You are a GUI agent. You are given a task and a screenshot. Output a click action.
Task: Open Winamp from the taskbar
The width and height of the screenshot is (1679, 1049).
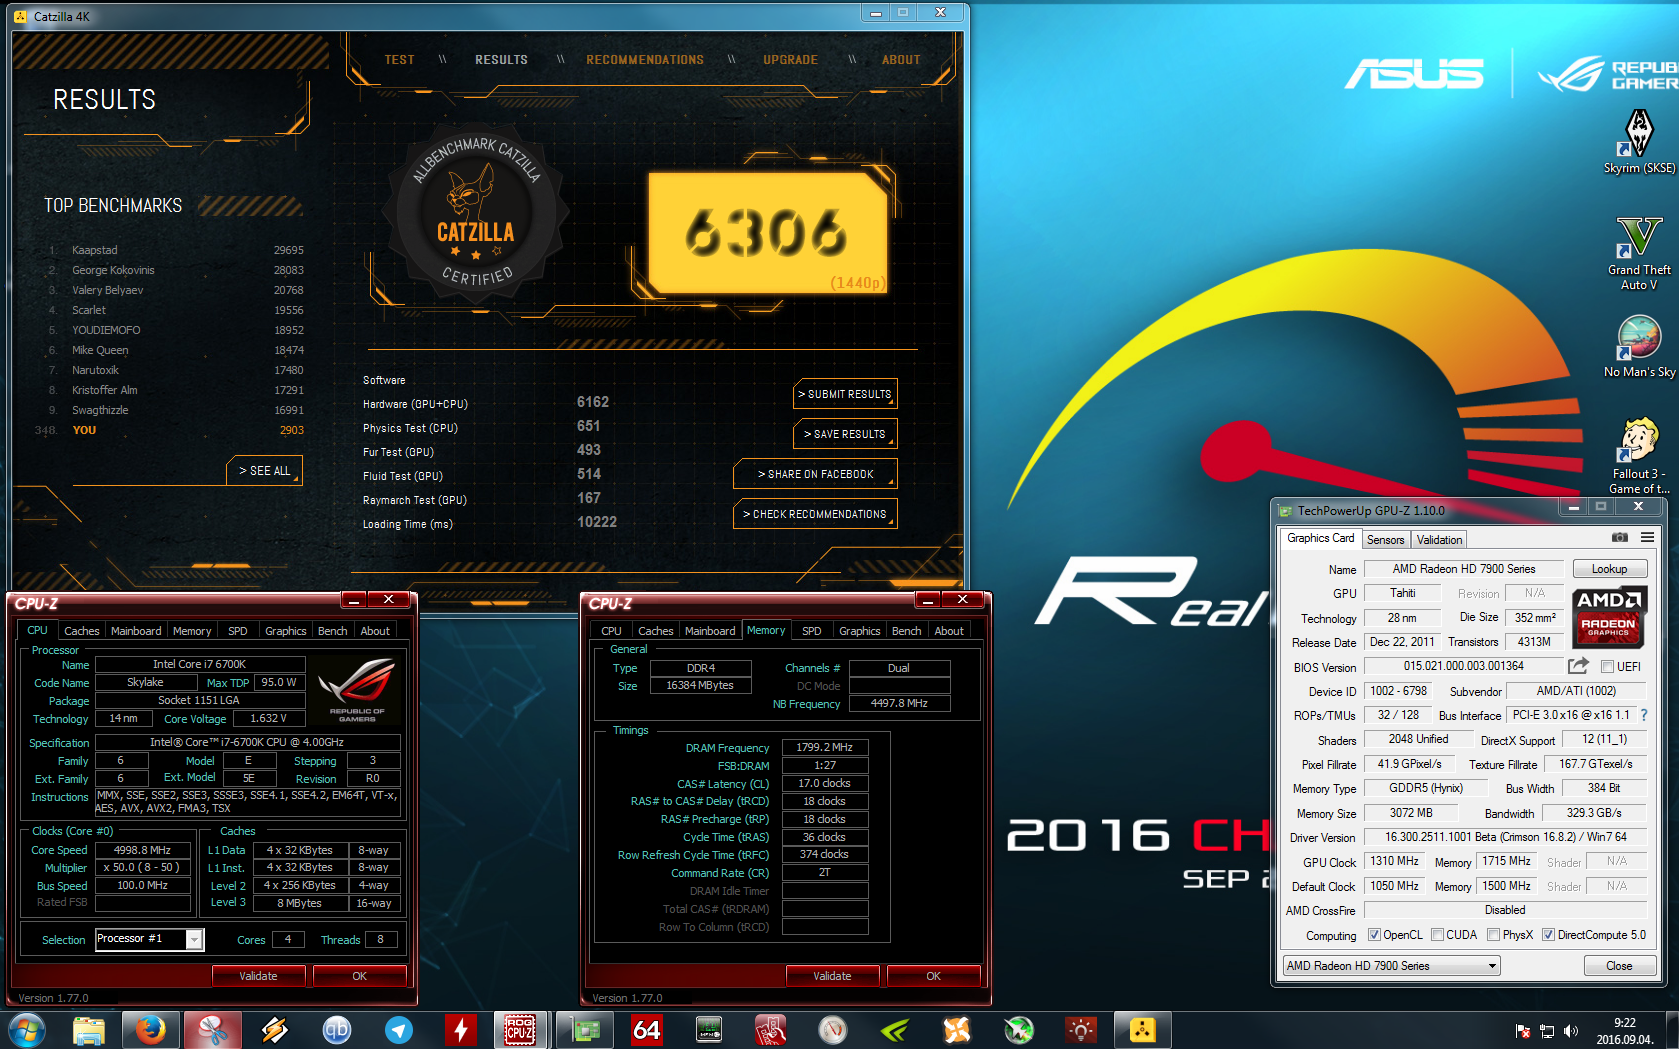click(x=275, y=1030)
